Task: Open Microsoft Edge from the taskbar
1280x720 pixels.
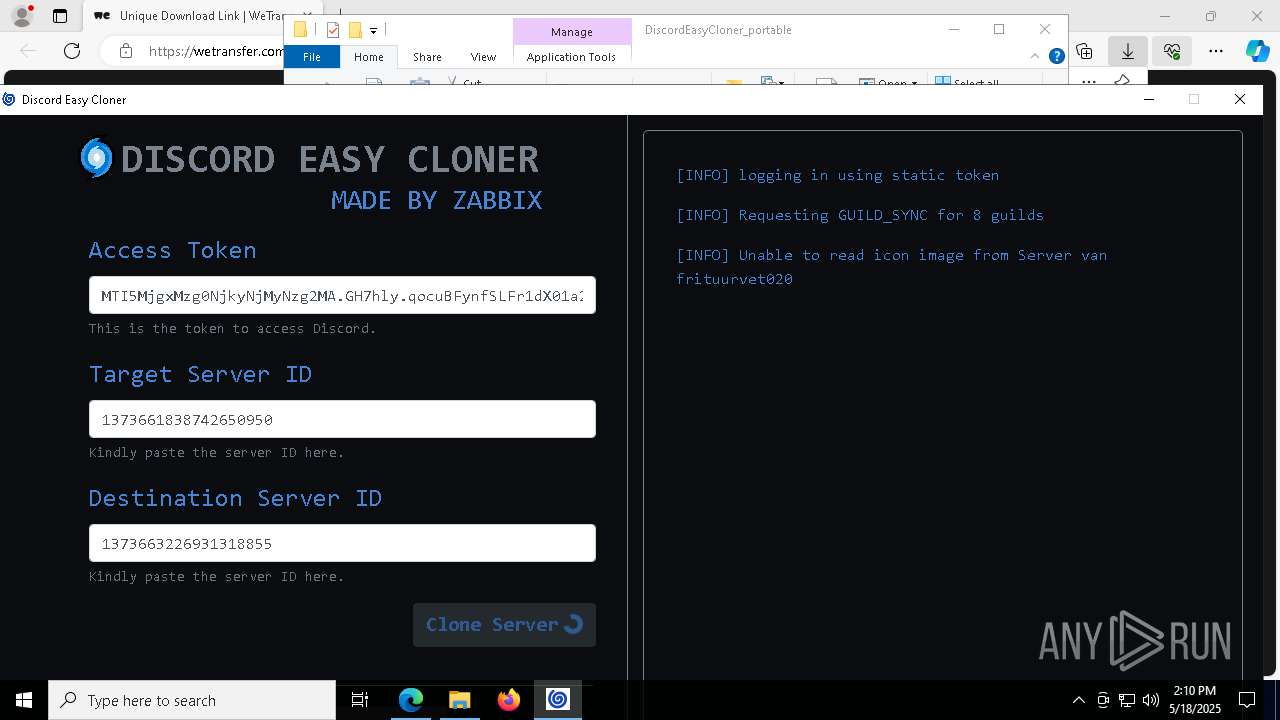Action: [x=411, y=700]
